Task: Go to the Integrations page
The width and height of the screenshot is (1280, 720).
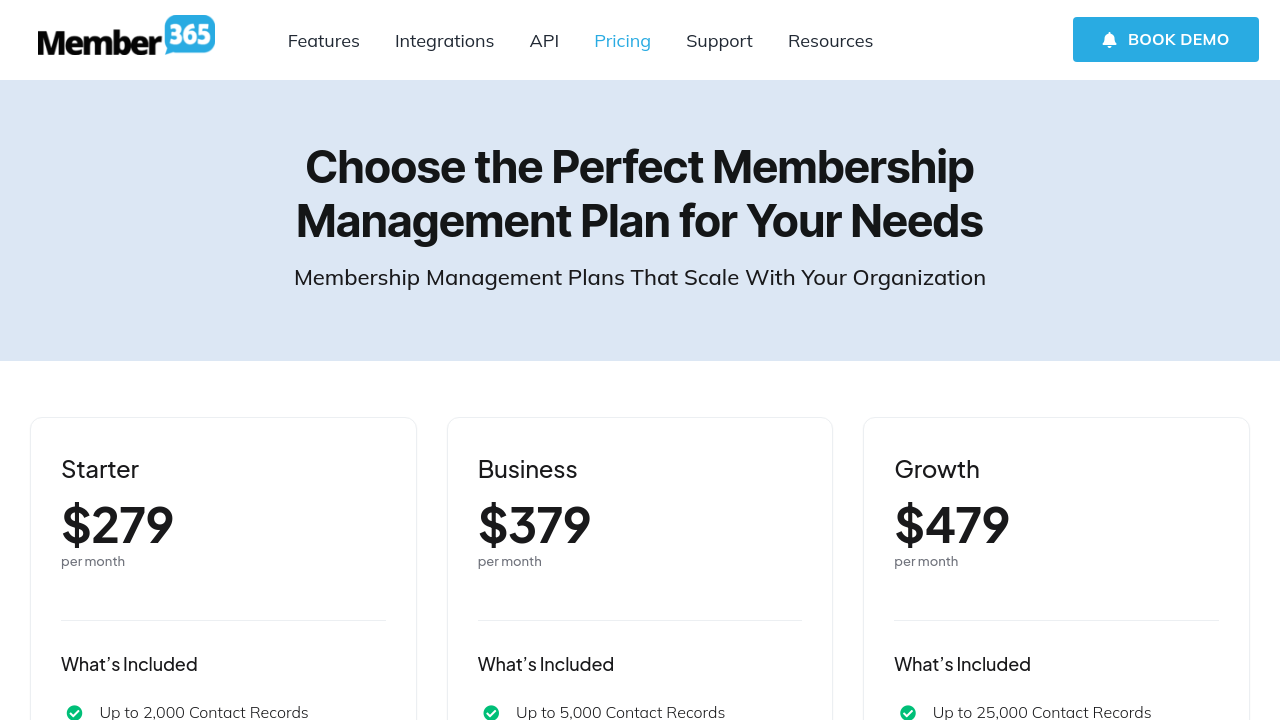Action: (444, 41)
